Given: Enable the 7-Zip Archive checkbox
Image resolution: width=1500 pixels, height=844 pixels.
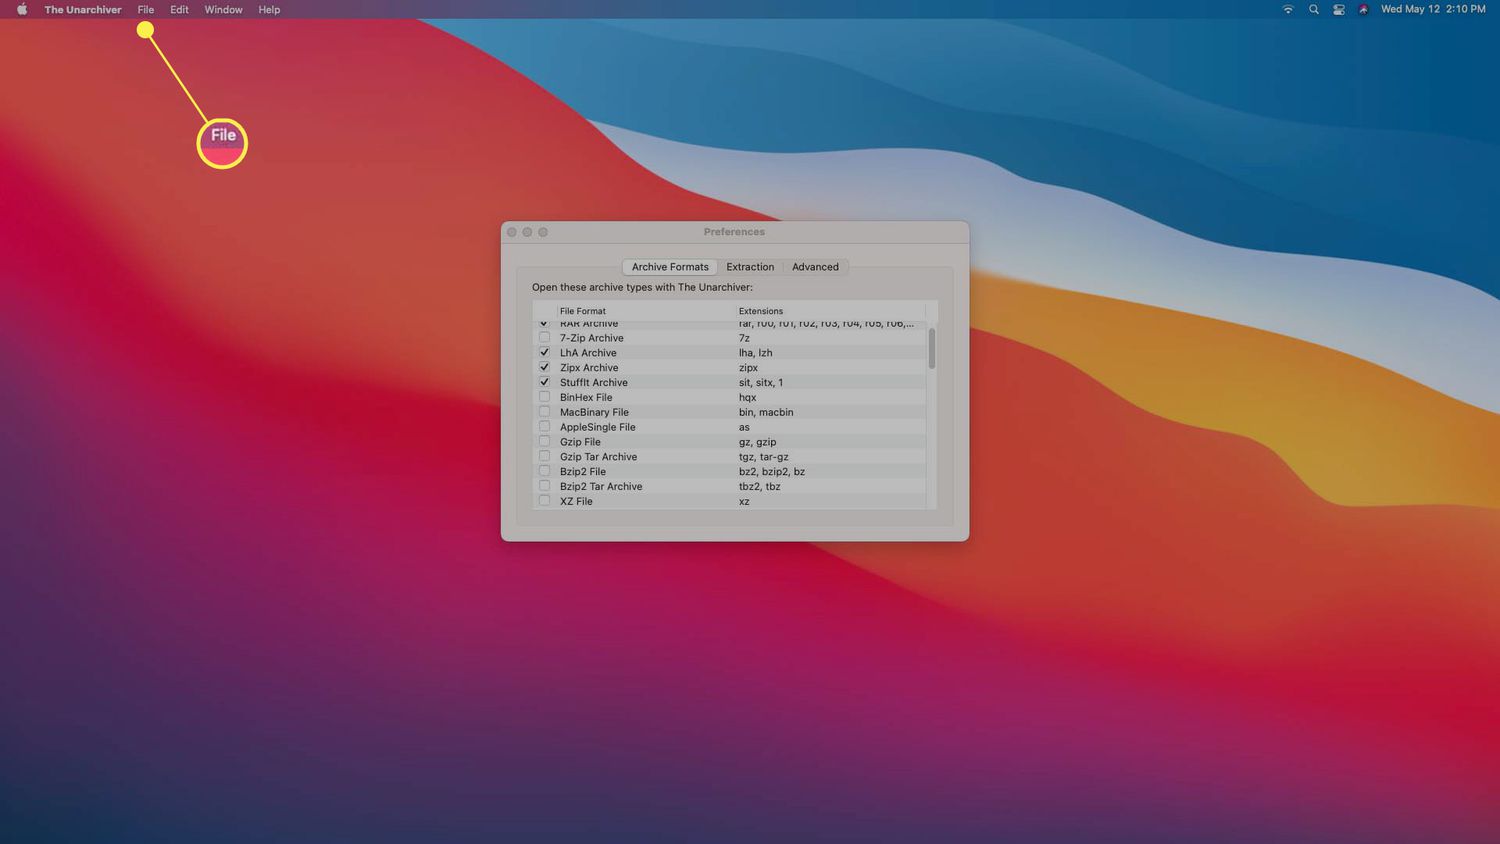Looking at the screenshot, I should pos(544,338).
